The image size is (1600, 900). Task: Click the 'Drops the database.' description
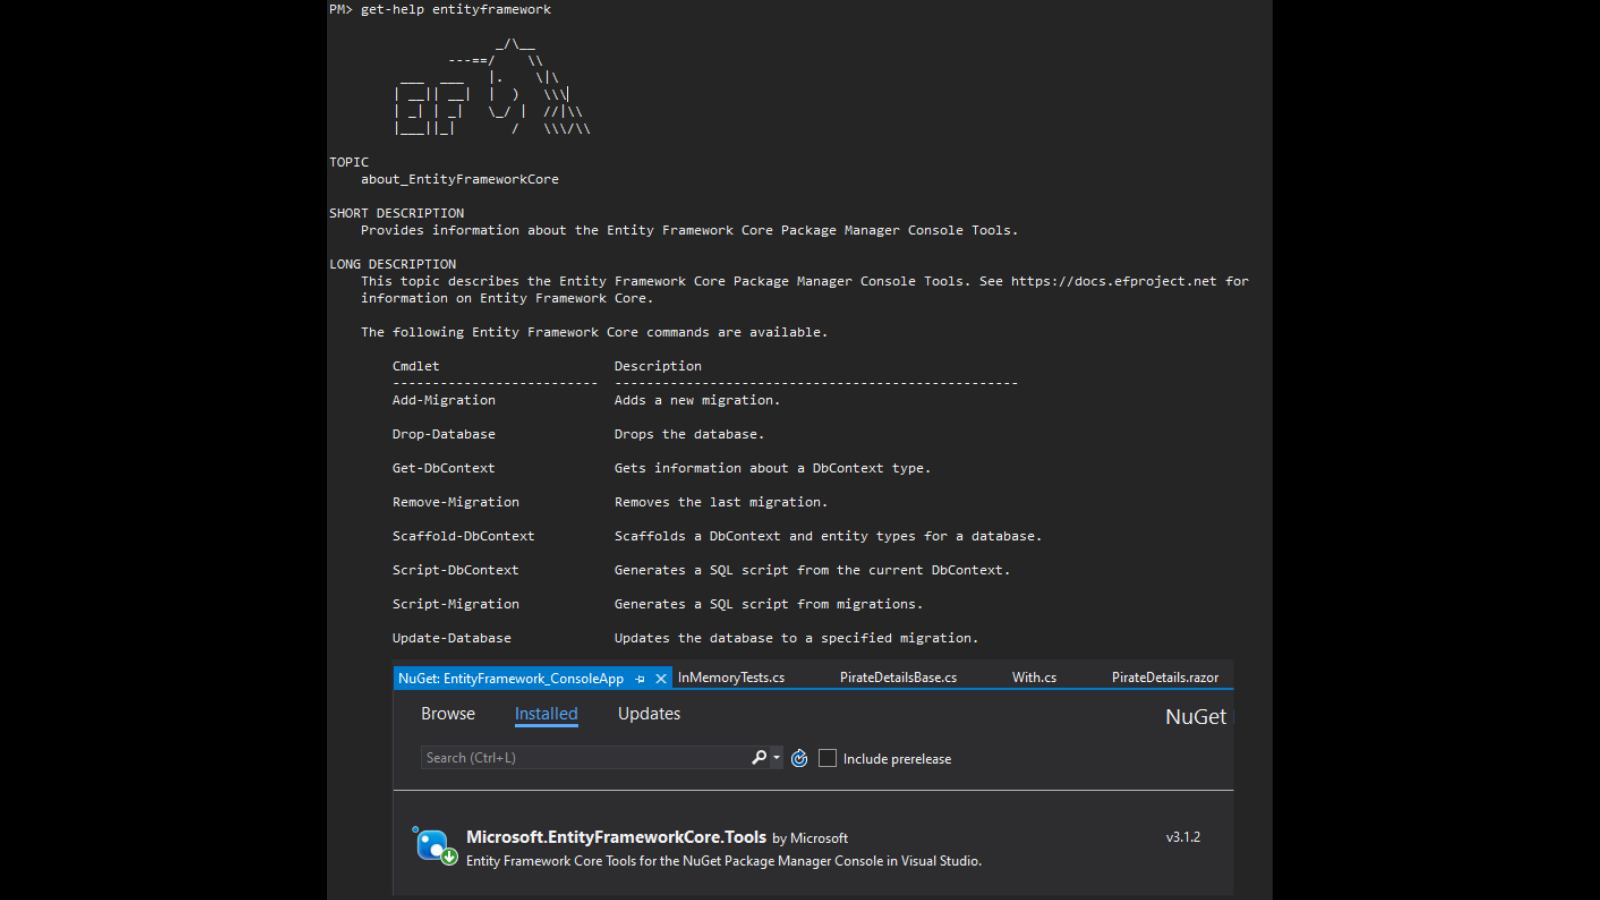click(689, 434)
